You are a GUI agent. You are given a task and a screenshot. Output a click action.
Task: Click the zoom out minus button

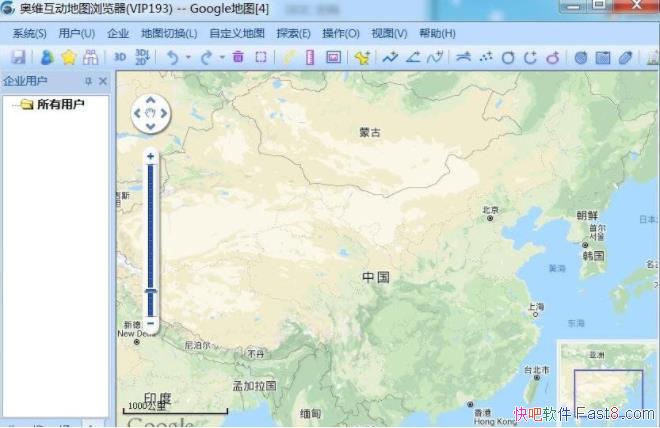(x=150, y=324)
